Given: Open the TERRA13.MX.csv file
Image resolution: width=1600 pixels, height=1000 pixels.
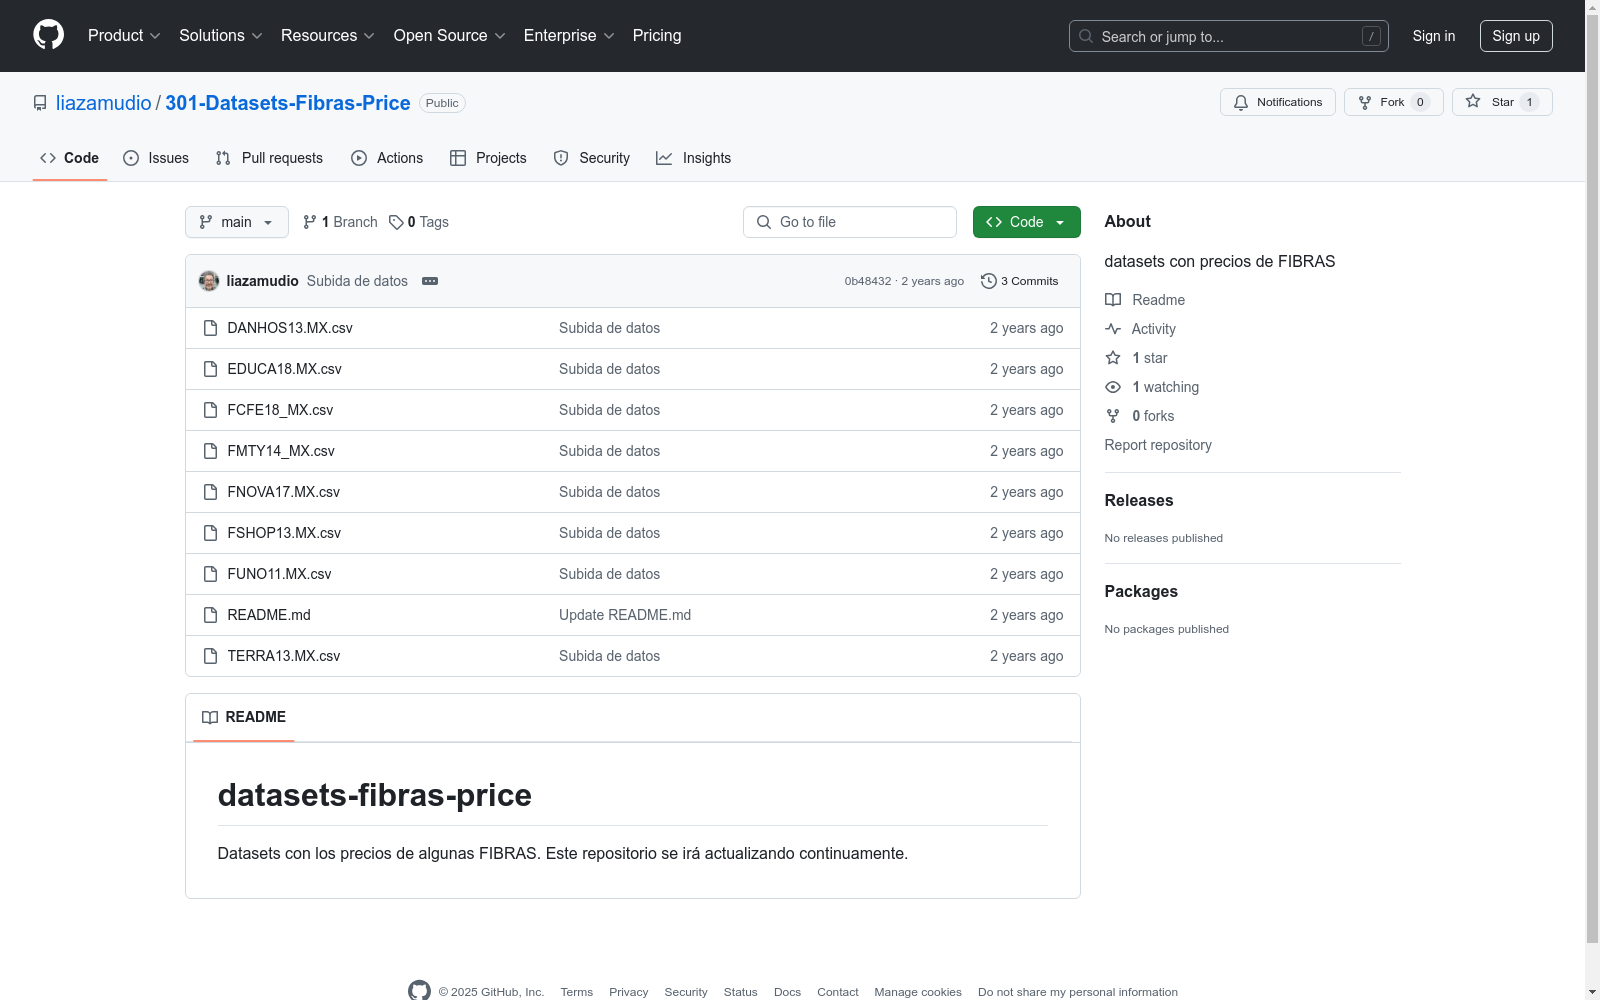Looking at the screenshot, I should pyautogui.click(x=284, y=656).
